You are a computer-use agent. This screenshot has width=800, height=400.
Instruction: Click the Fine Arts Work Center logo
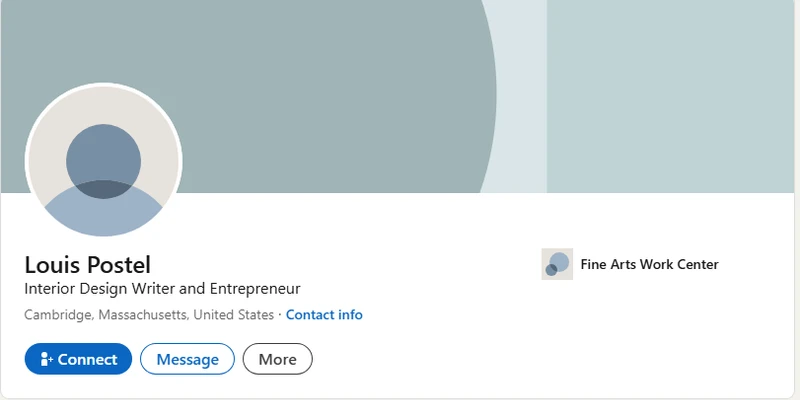click(557, 264)
